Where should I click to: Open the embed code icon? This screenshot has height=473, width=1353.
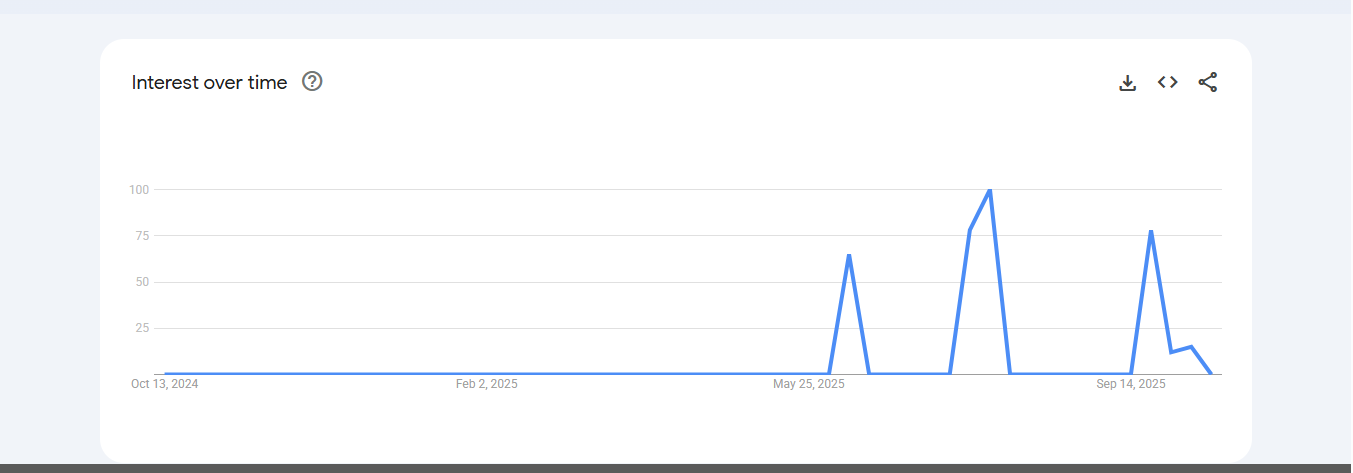pos(1168,82)
